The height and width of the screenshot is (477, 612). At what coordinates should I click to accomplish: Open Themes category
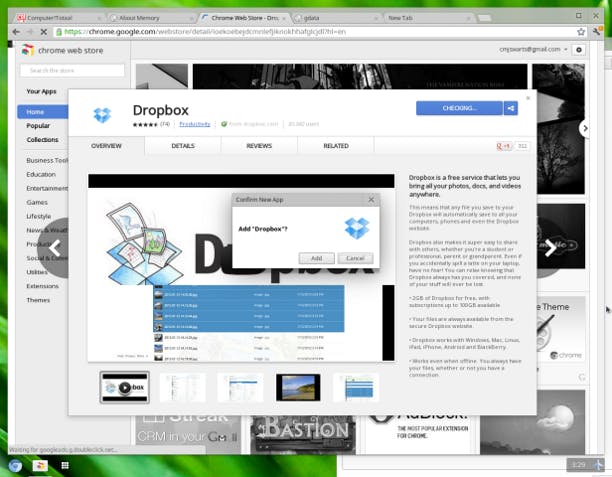coord(38,300)
